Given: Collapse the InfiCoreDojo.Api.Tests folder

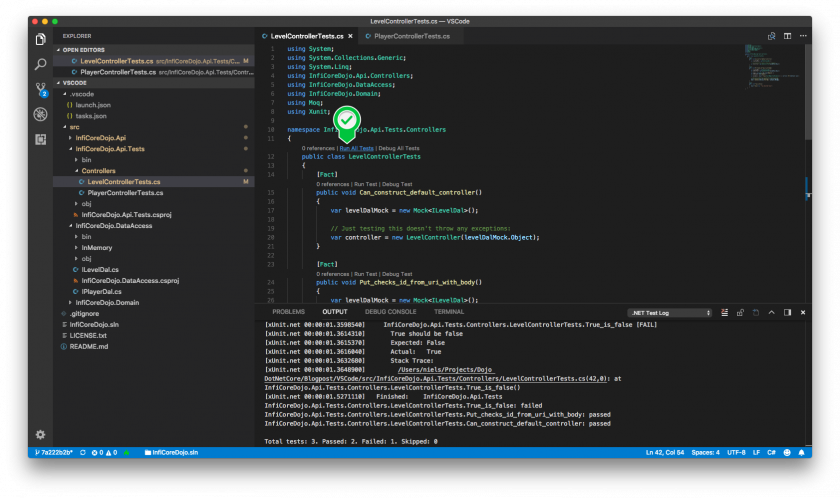Looking at the screenshot, I should [x=153, y=149].
